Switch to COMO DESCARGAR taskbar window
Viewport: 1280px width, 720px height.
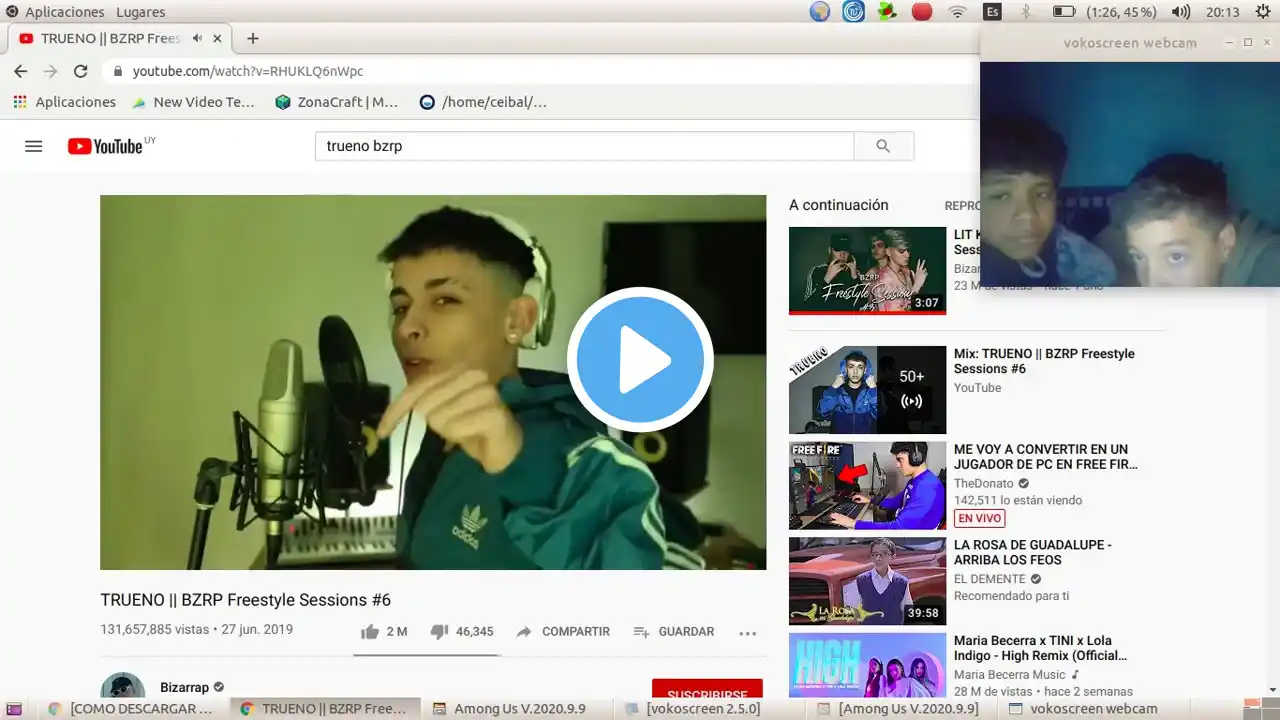coord(131,709)
